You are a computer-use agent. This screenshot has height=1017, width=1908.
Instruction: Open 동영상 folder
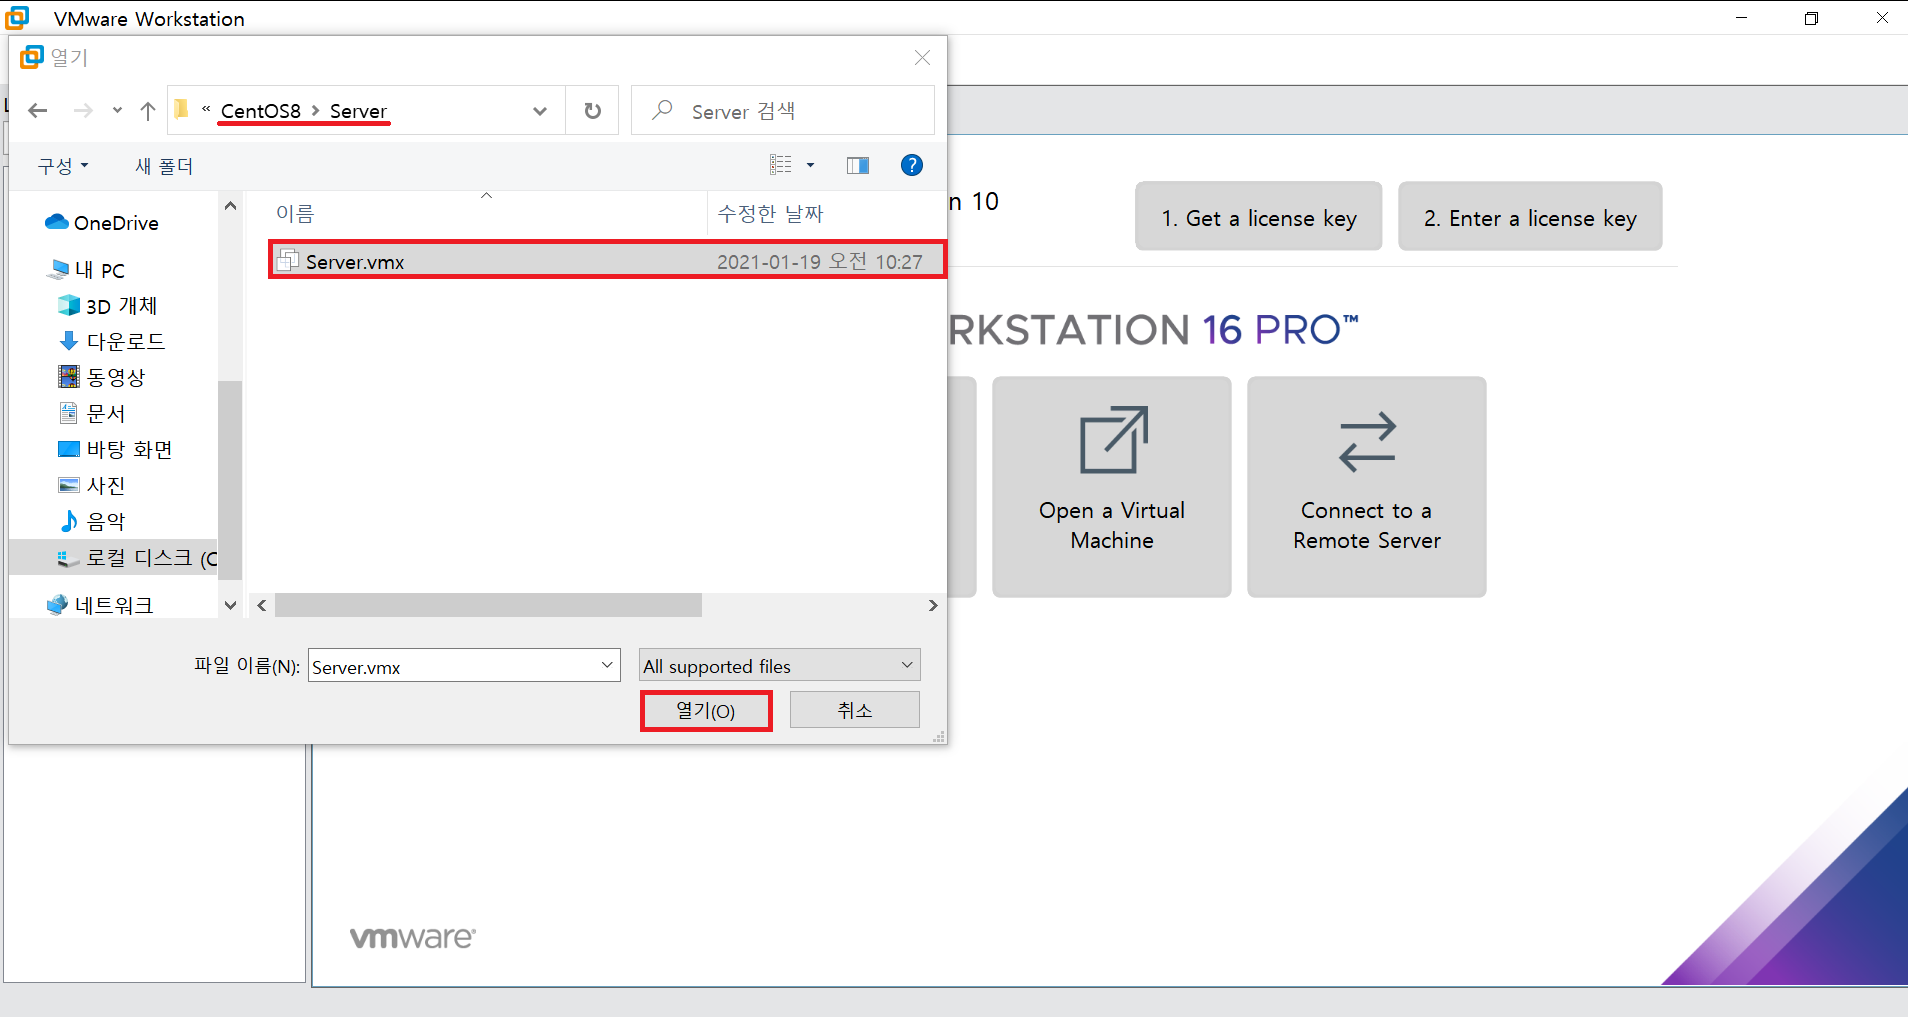[102, 377]
